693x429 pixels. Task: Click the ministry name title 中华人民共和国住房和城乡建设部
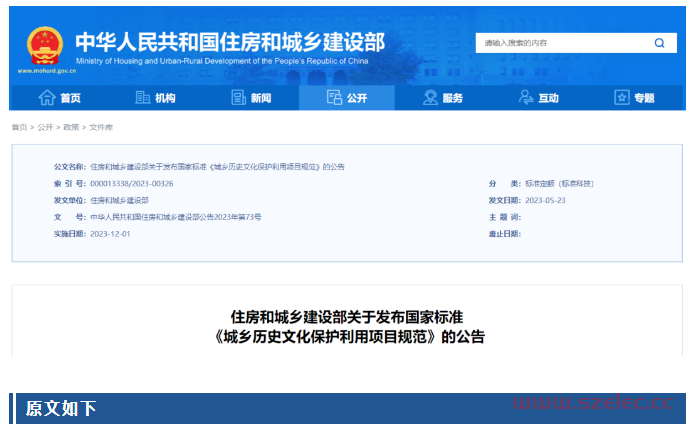(x=230, y=42)
